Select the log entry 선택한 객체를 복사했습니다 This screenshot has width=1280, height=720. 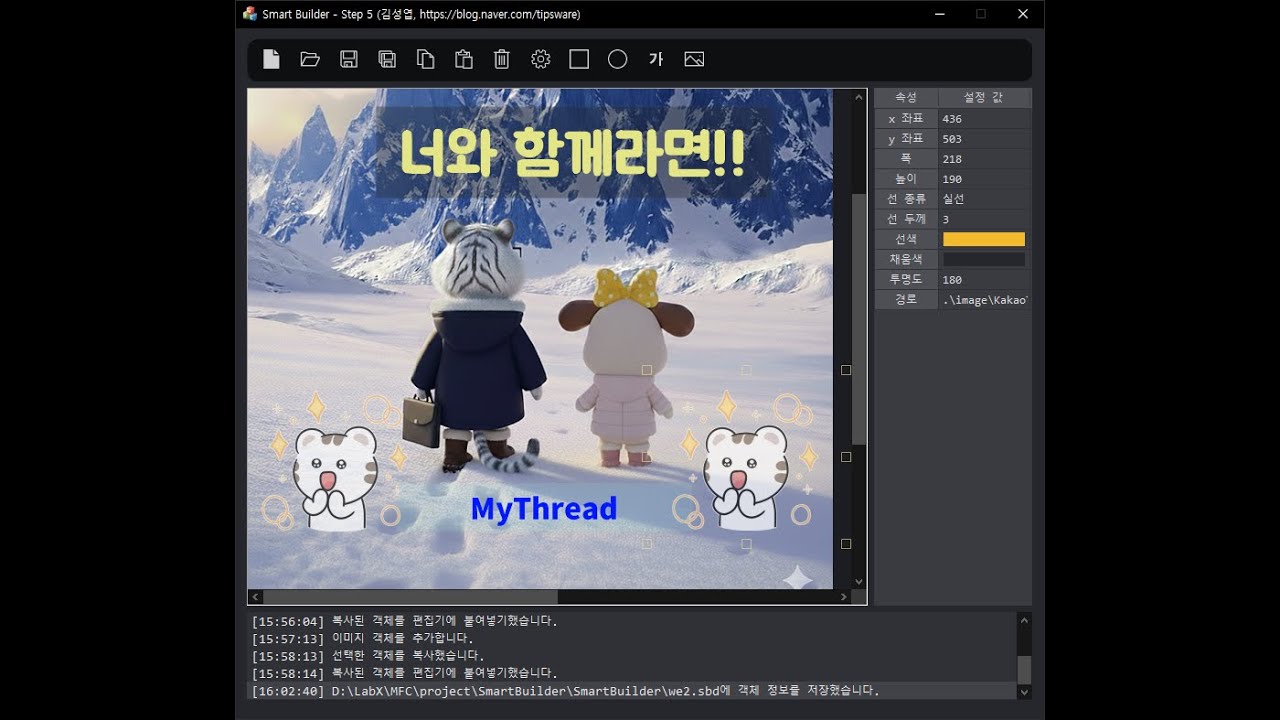(x=632, y=656)
